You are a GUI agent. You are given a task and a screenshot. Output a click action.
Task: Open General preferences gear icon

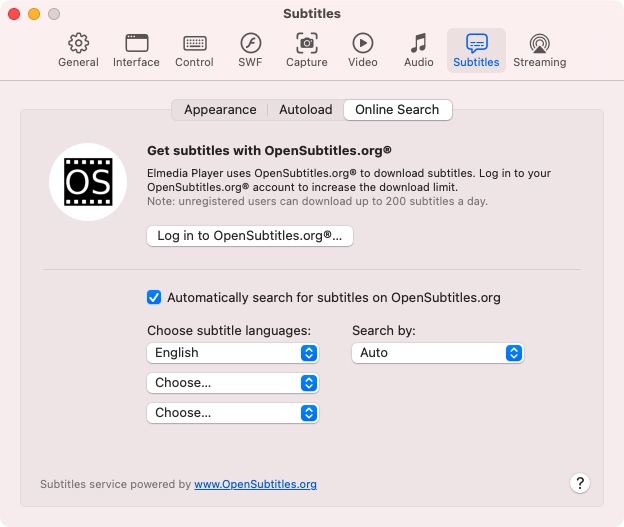tap(78, 50)
